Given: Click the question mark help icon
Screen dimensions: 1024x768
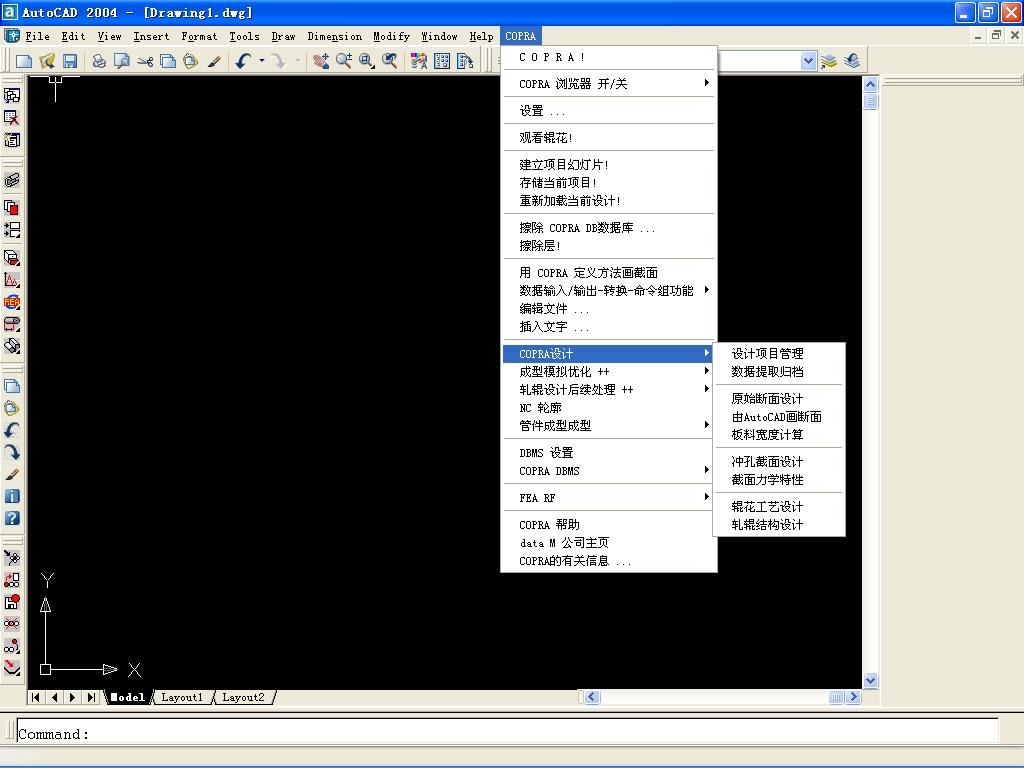Looking at the screenshot, I should click(x=12, y=519).
